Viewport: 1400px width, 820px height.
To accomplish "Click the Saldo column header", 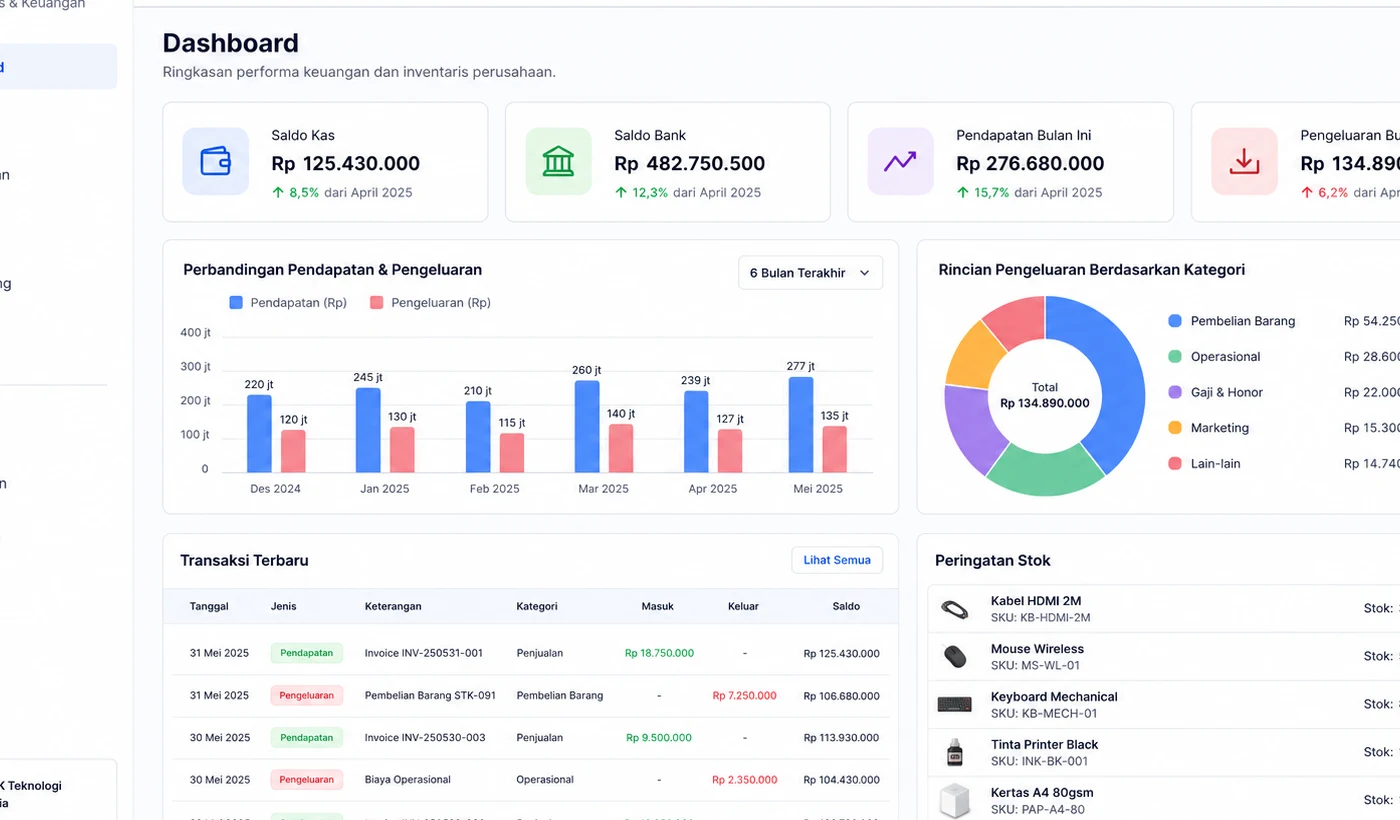I will tap(846, 606).
